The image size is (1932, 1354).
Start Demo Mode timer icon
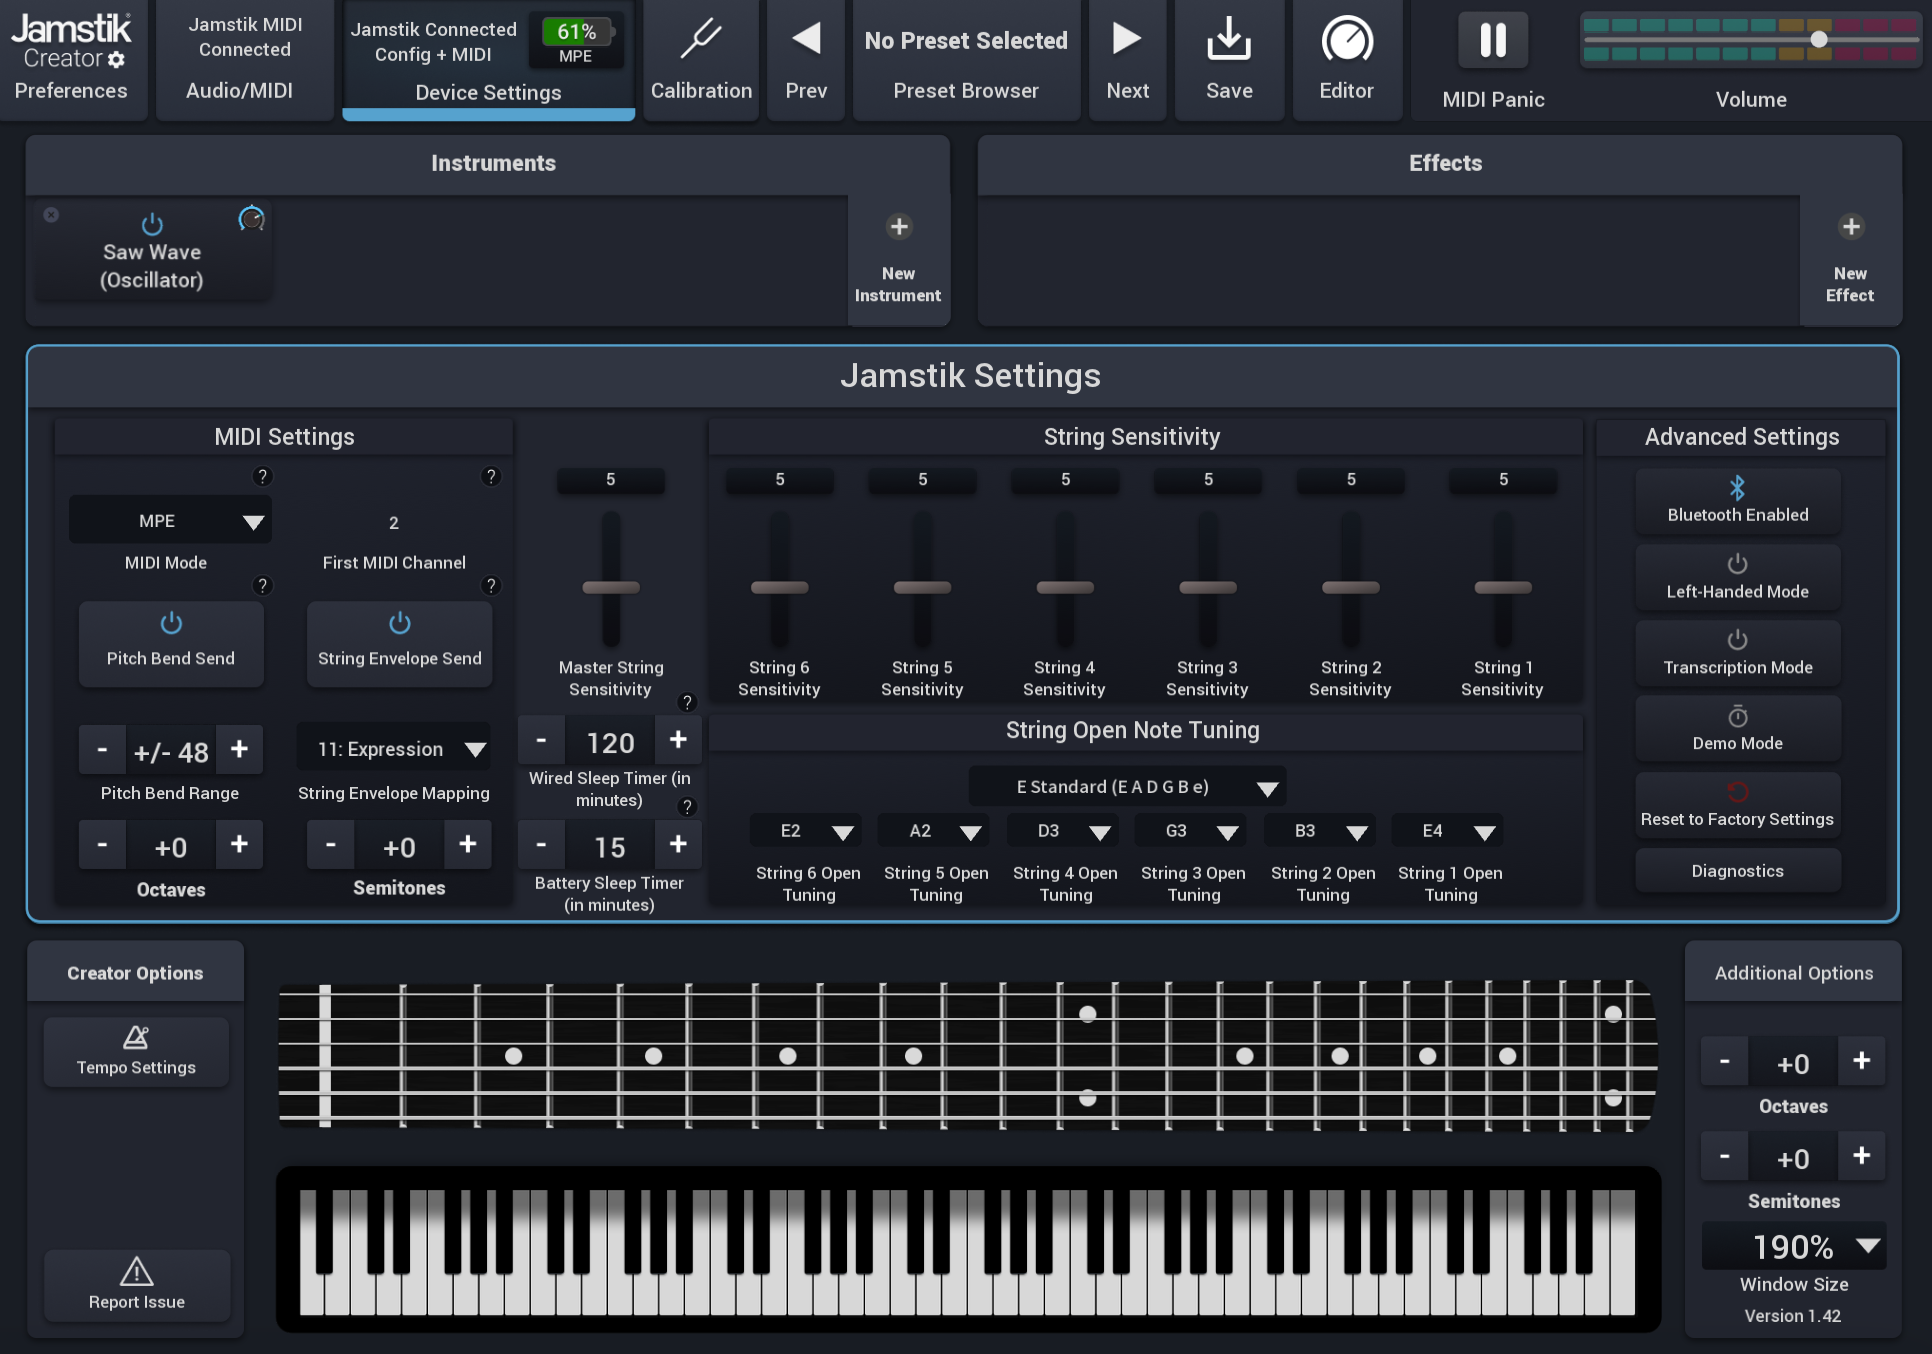[x=1737, y=717]
